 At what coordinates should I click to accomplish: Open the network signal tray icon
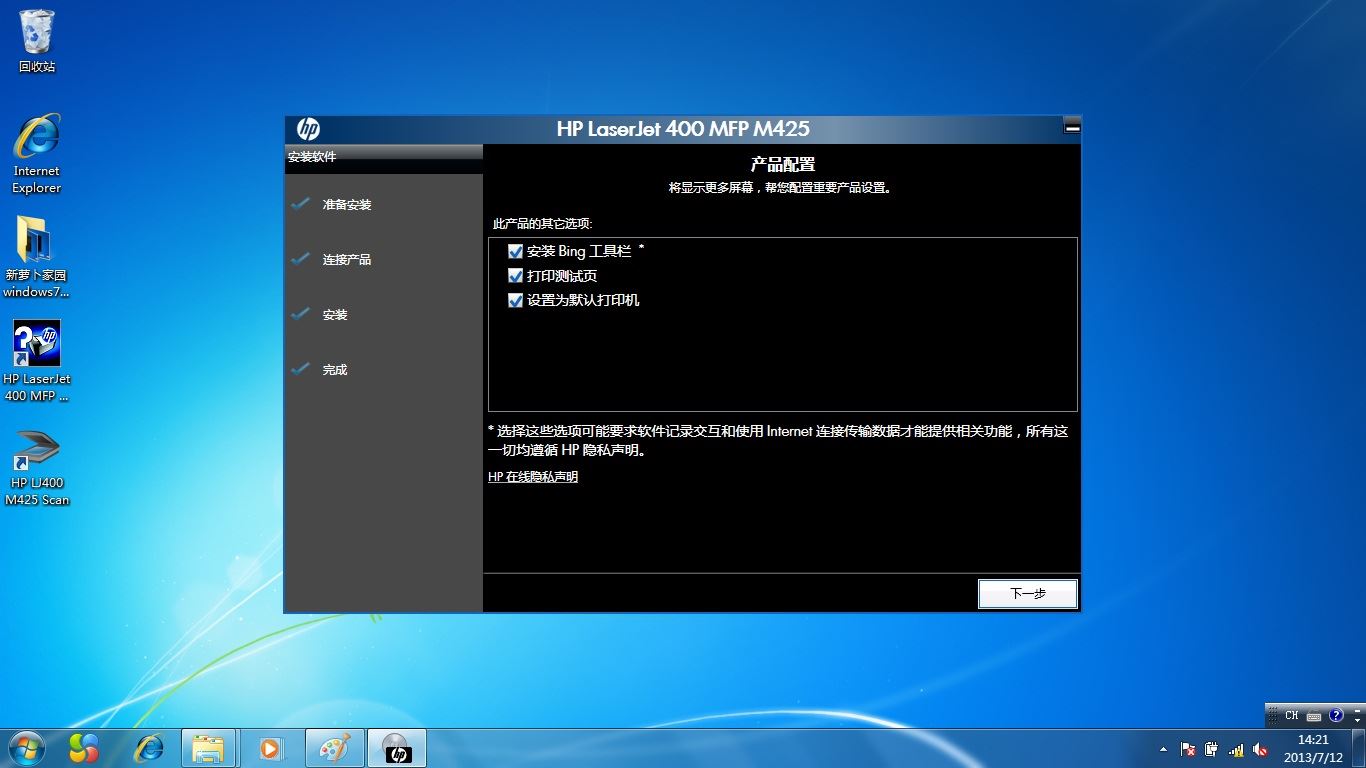coord(1236,749)
